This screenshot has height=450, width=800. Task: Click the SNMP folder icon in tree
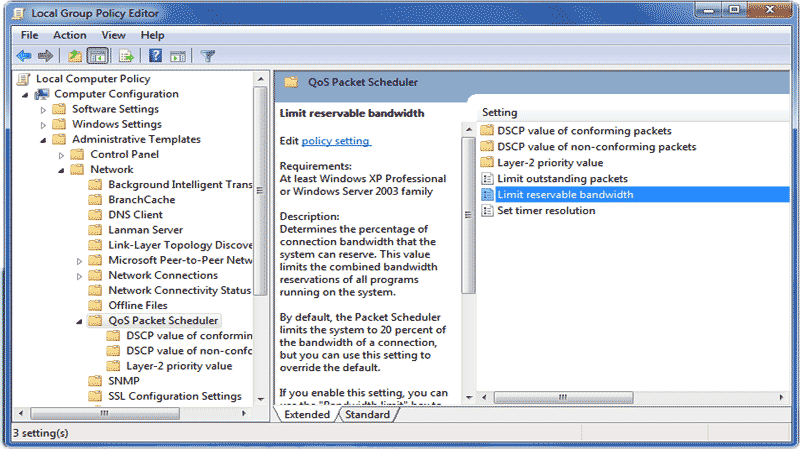[x=95, y=381]
